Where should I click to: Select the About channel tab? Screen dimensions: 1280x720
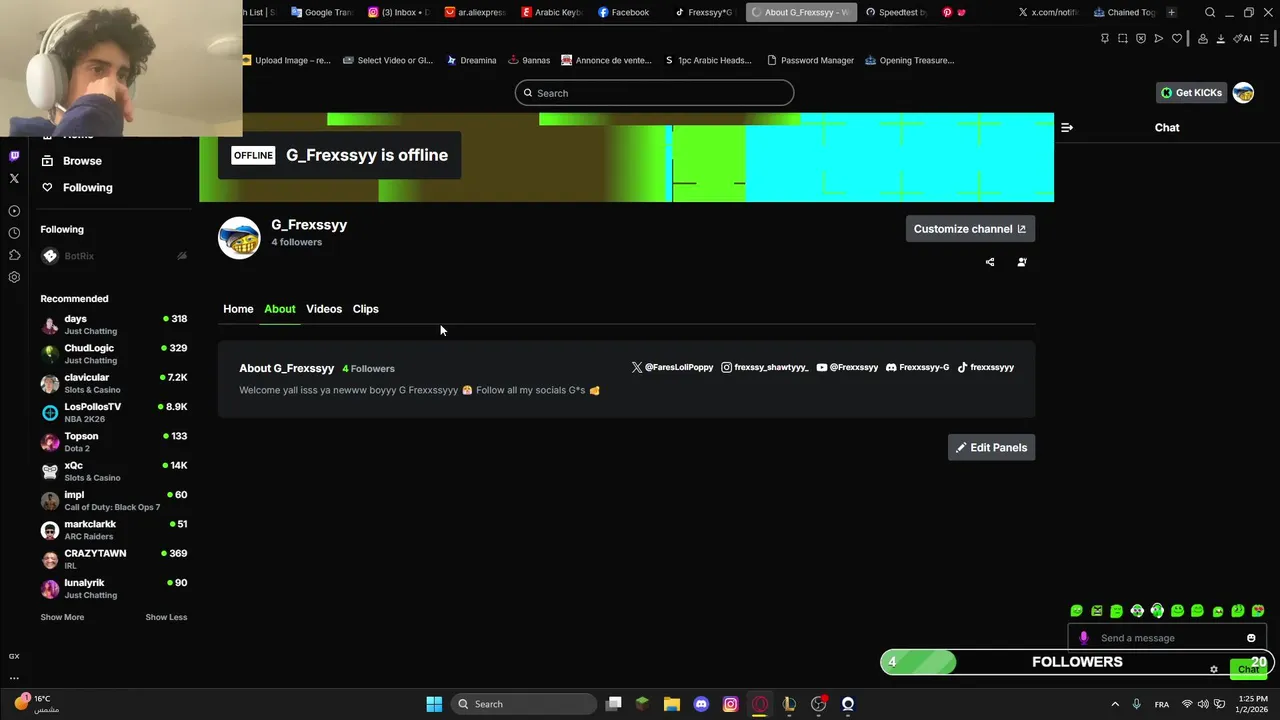[280, 309]
